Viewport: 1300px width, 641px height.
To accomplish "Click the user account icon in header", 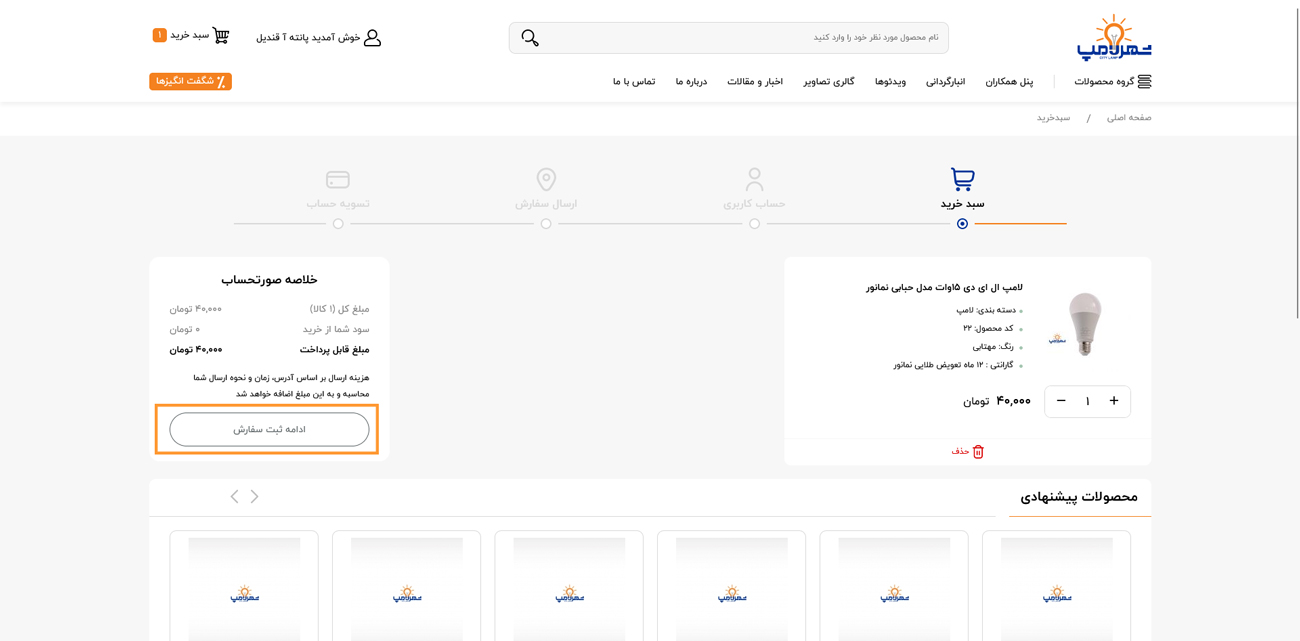I will pos(372,38).
